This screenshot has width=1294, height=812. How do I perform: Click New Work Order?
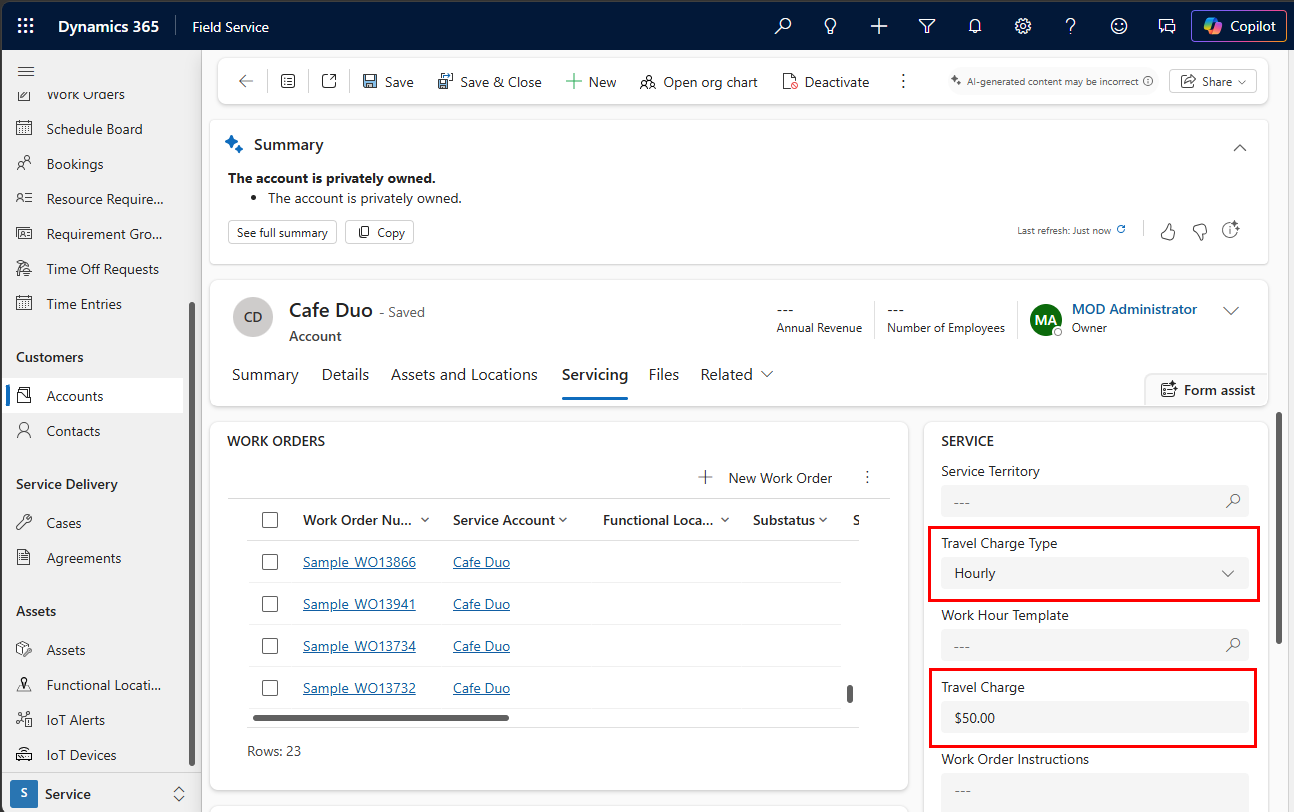click(766, 478)
